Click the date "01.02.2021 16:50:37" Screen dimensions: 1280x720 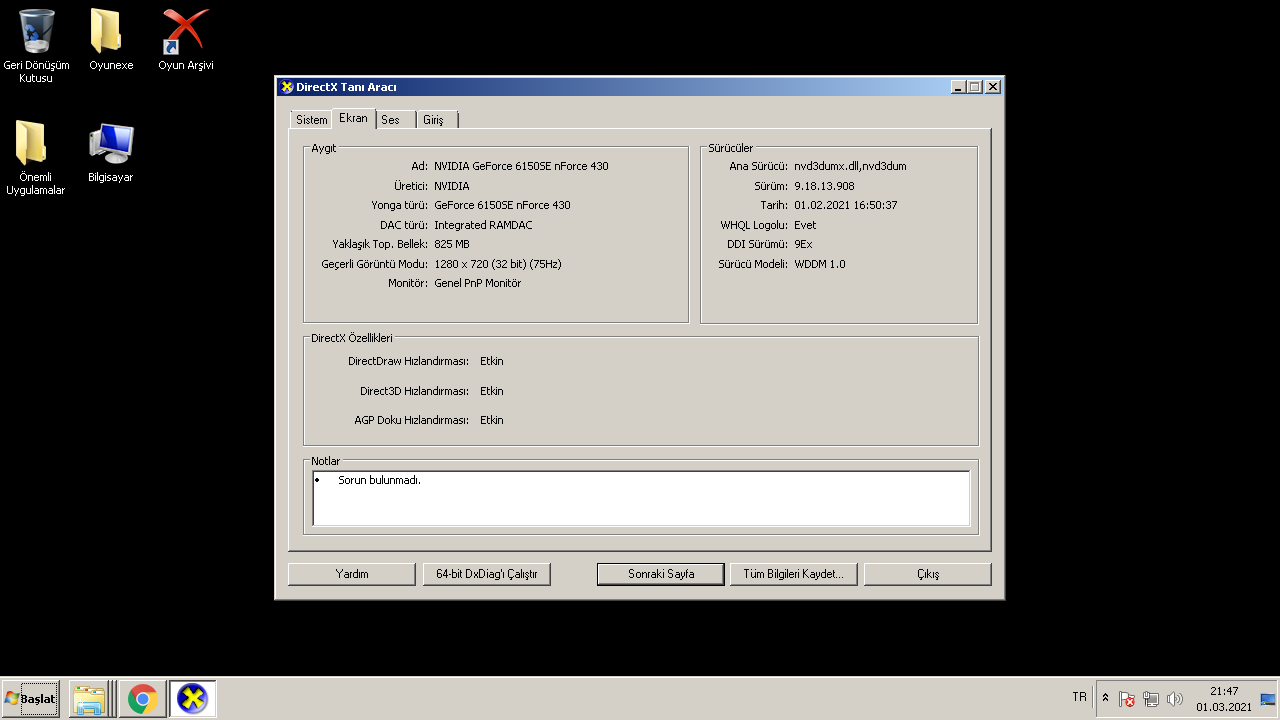click(x=846, y=205)
